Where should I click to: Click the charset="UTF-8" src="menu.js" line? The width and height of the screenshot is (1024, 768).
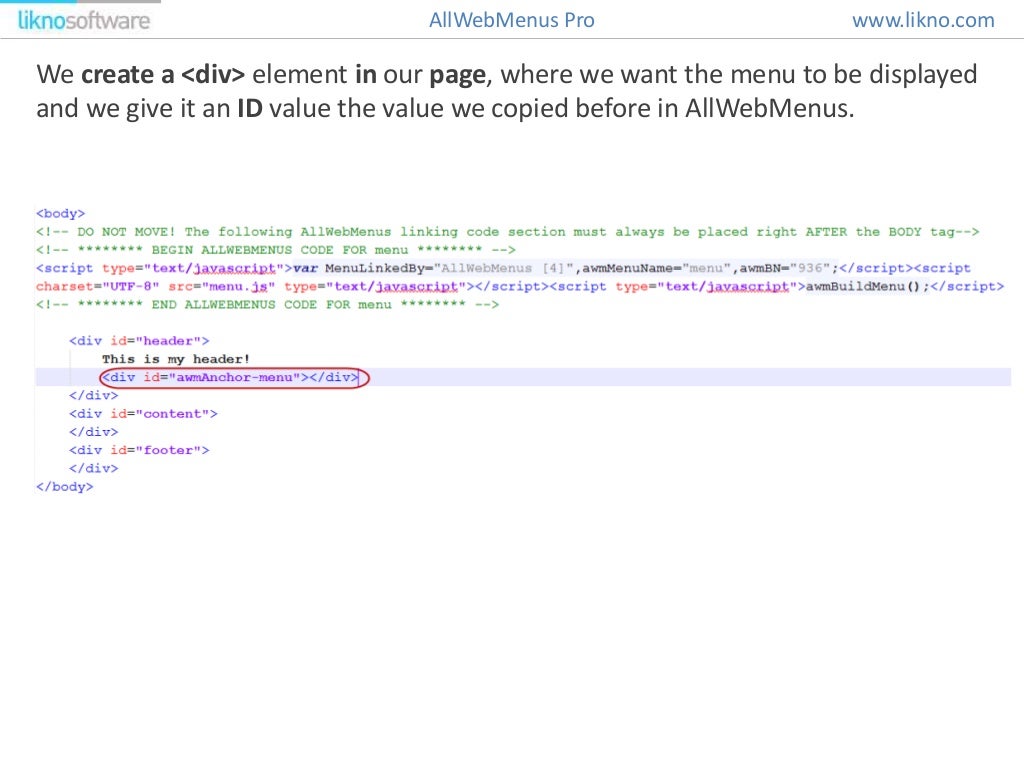click(520, 287)
